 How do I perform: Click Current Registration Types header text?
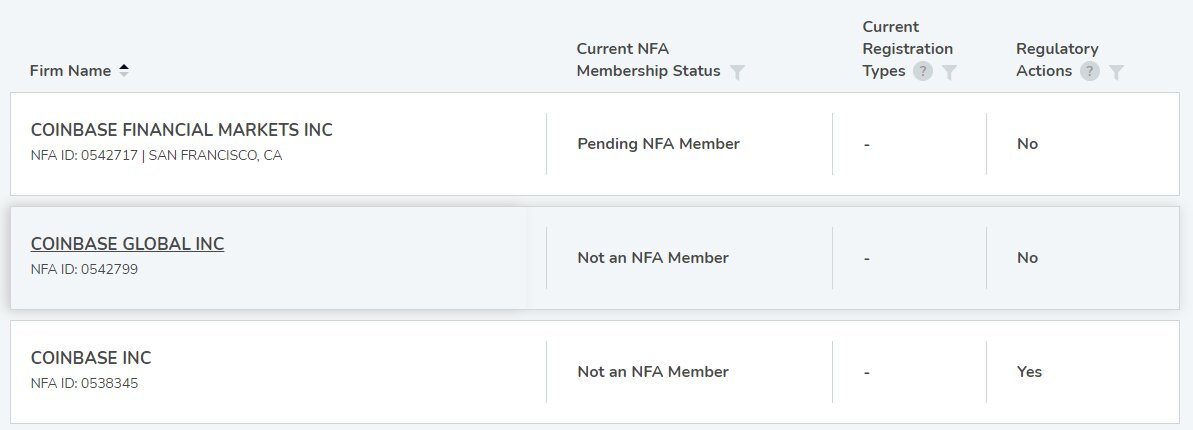point(908,49)
